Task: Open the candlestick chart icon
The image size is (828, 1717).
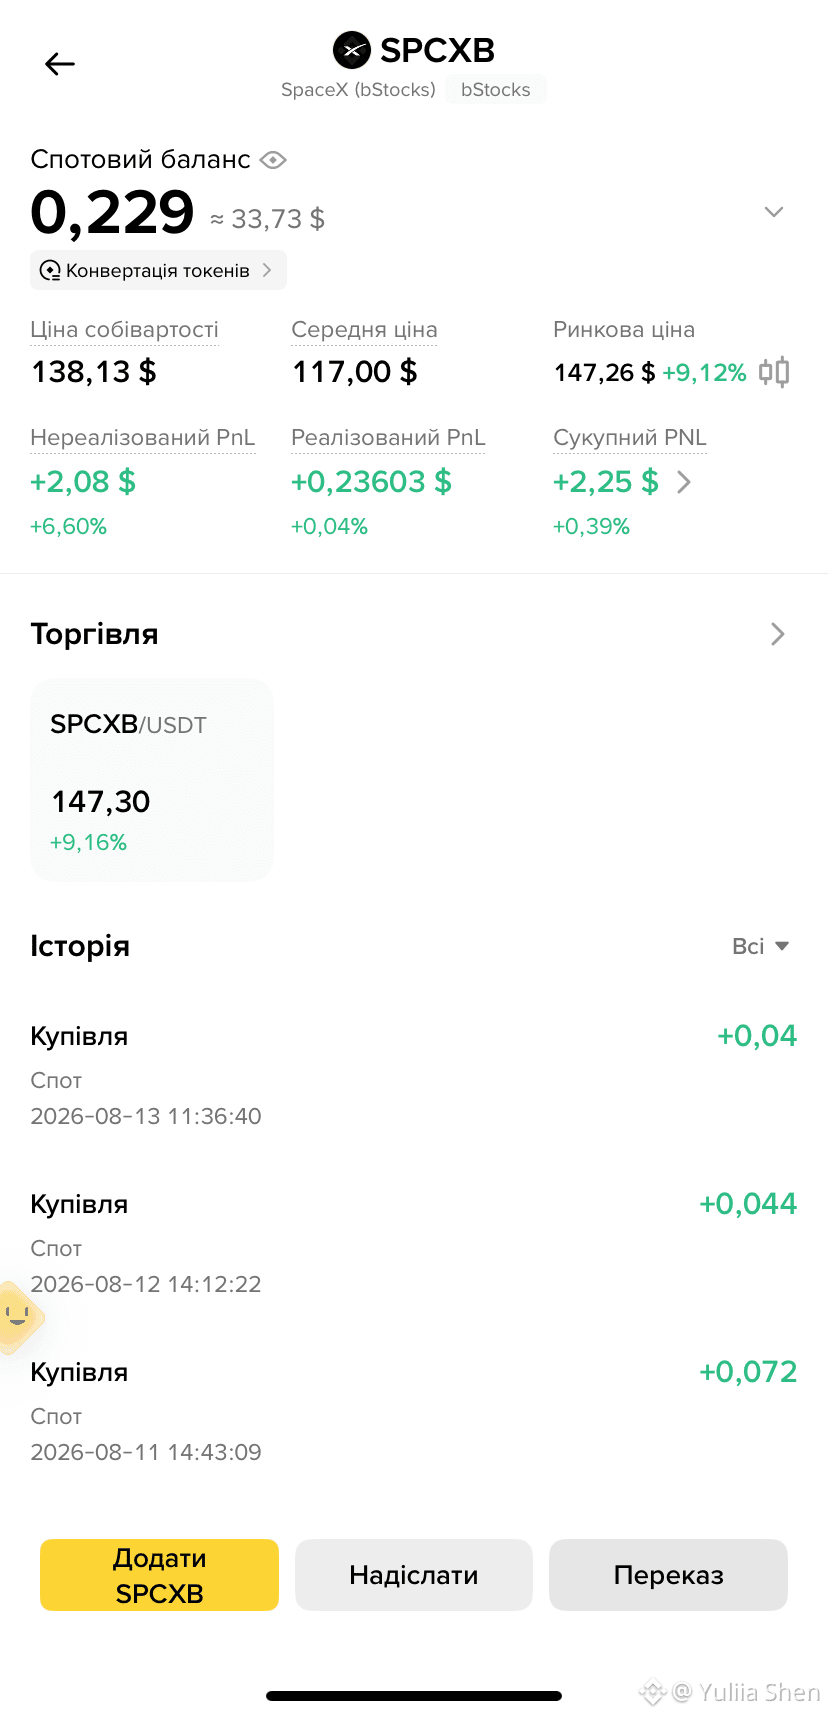Action: pyautogui.click(x=774, y=372)
